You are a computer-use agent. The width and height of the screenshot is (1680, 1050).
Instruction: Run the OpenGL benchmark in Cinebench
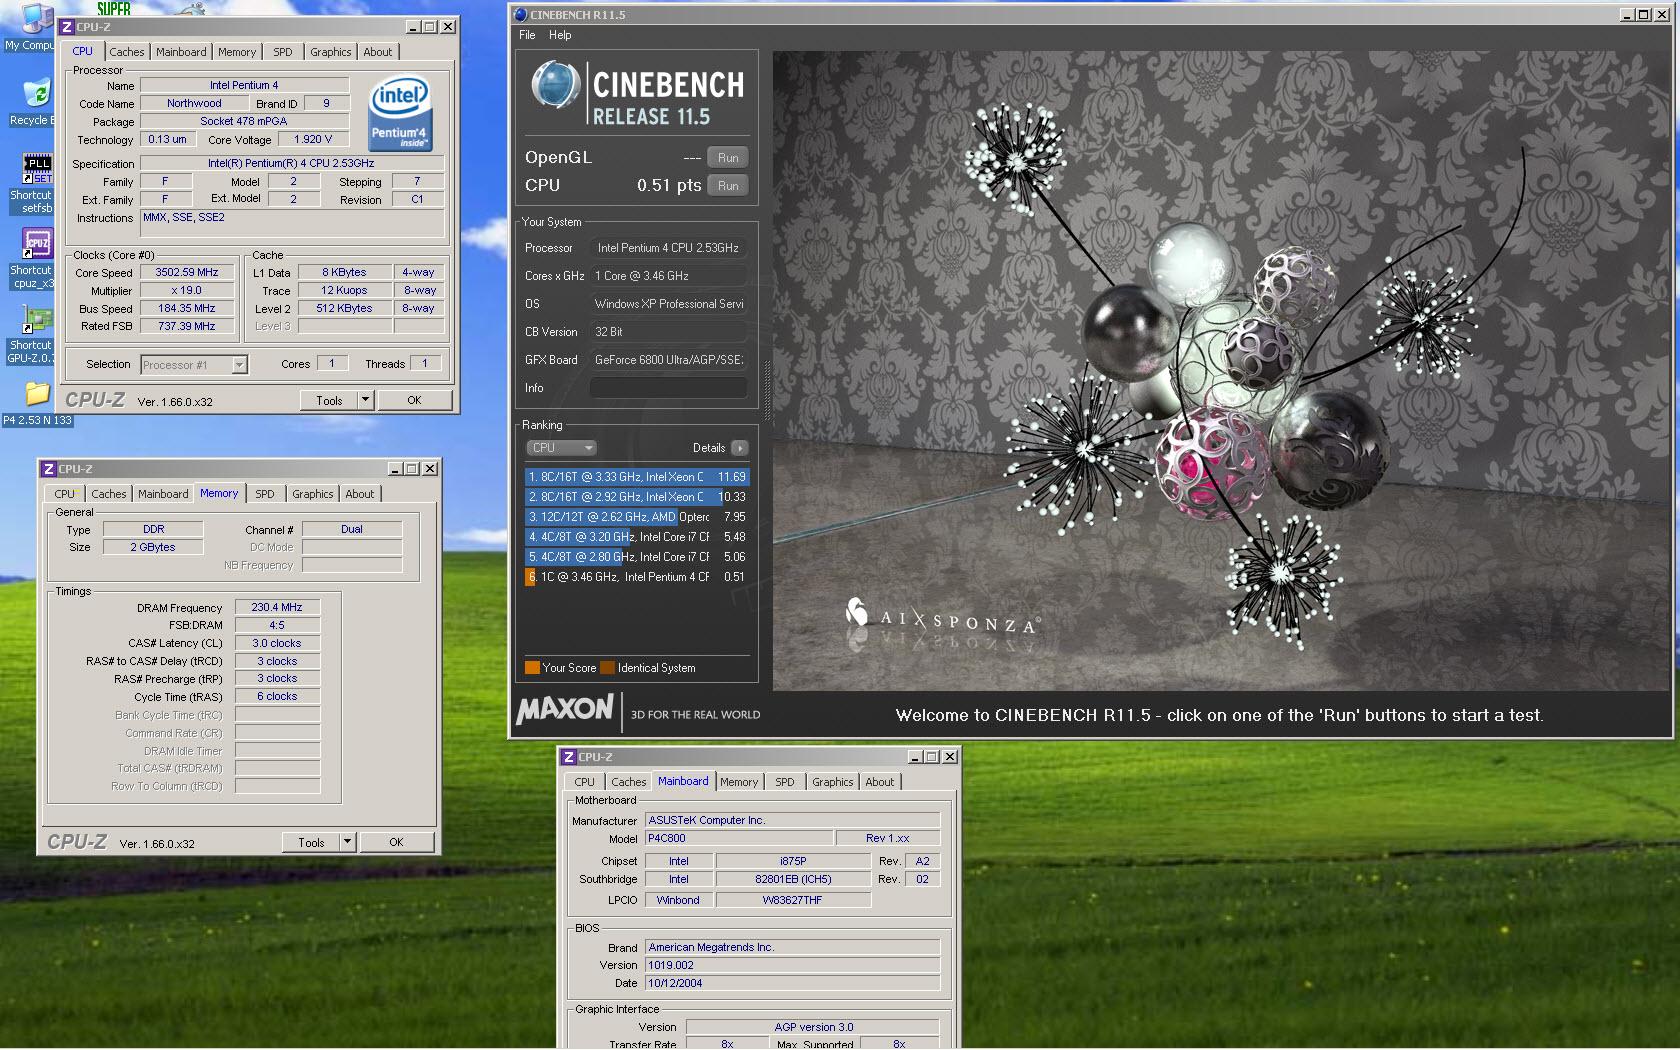click(x=728, y=158)
